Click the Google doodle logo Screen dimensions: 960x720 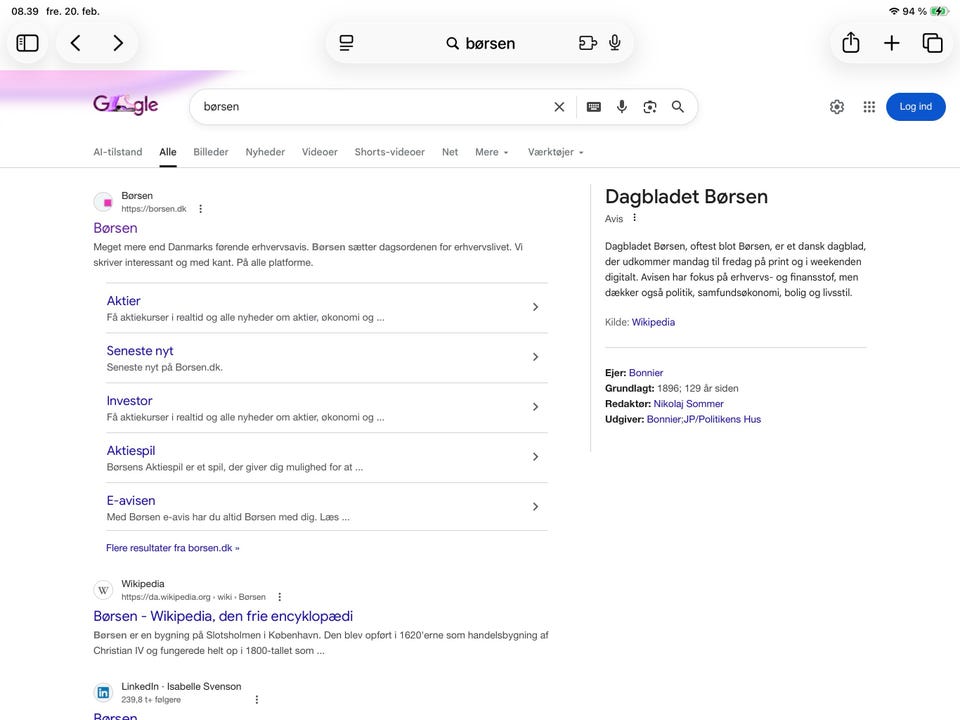[x=126, y=105]
